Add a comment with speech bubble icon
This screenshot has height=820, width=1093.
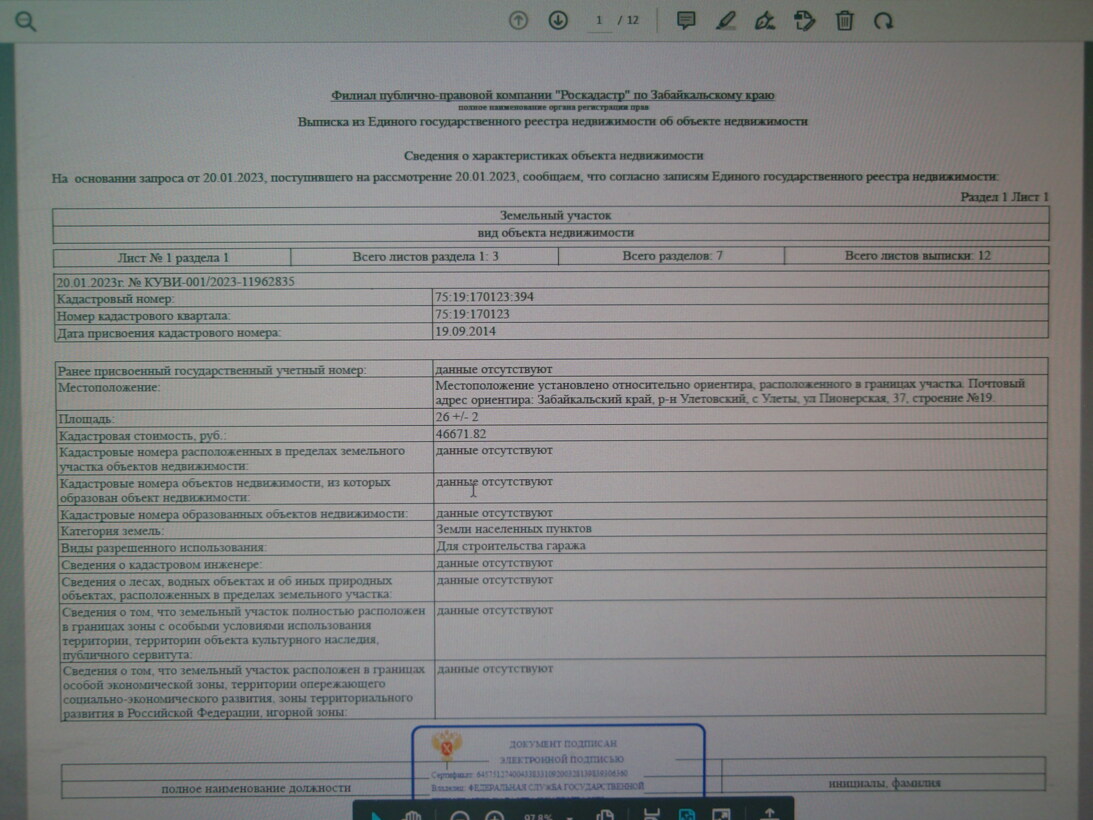click(686, 21)
